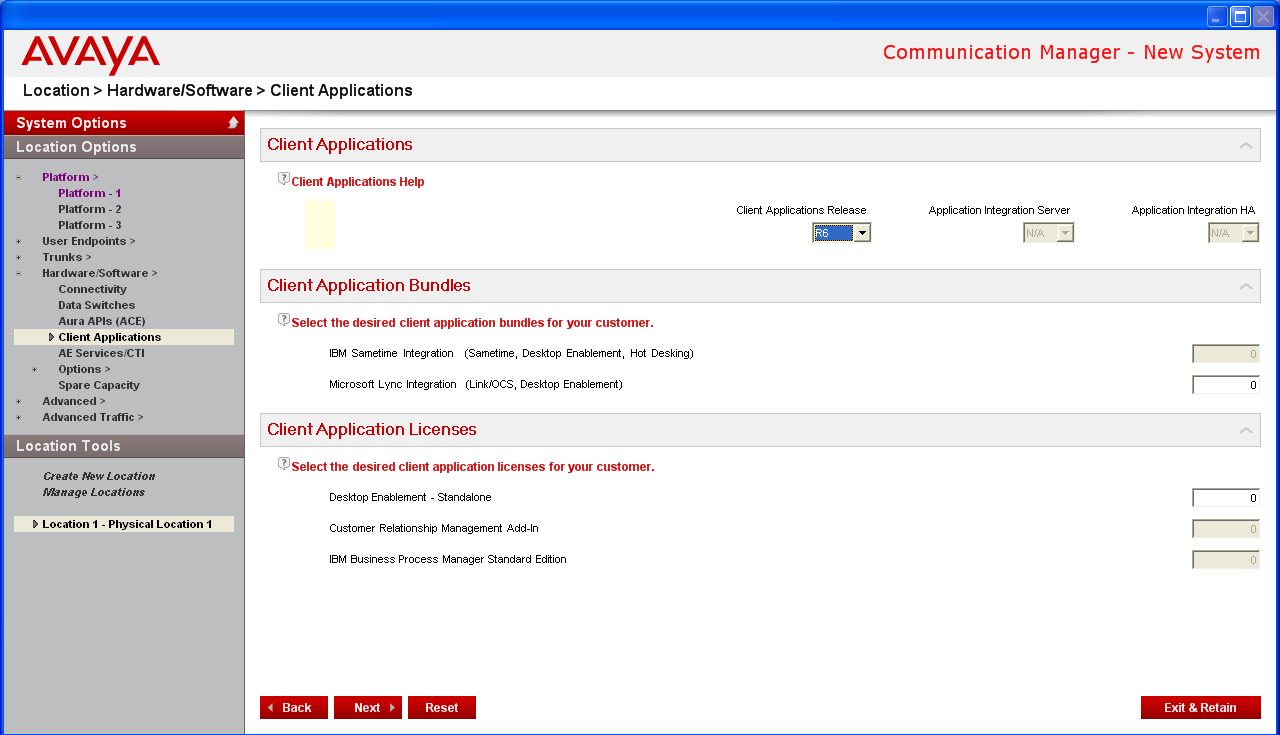
Task: Collapse Client Application Licenses section chevron
Action: [1246, 431]
